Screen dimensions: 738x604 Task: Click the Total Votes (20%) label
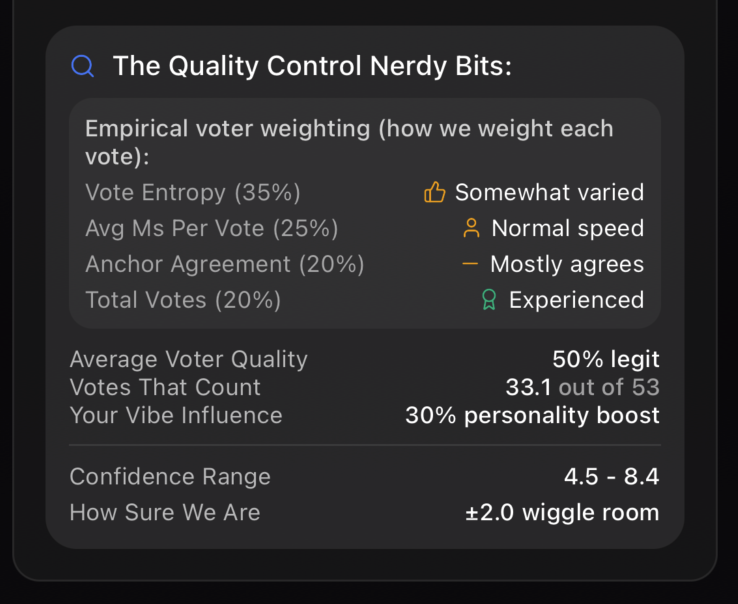tap(183, 300)
